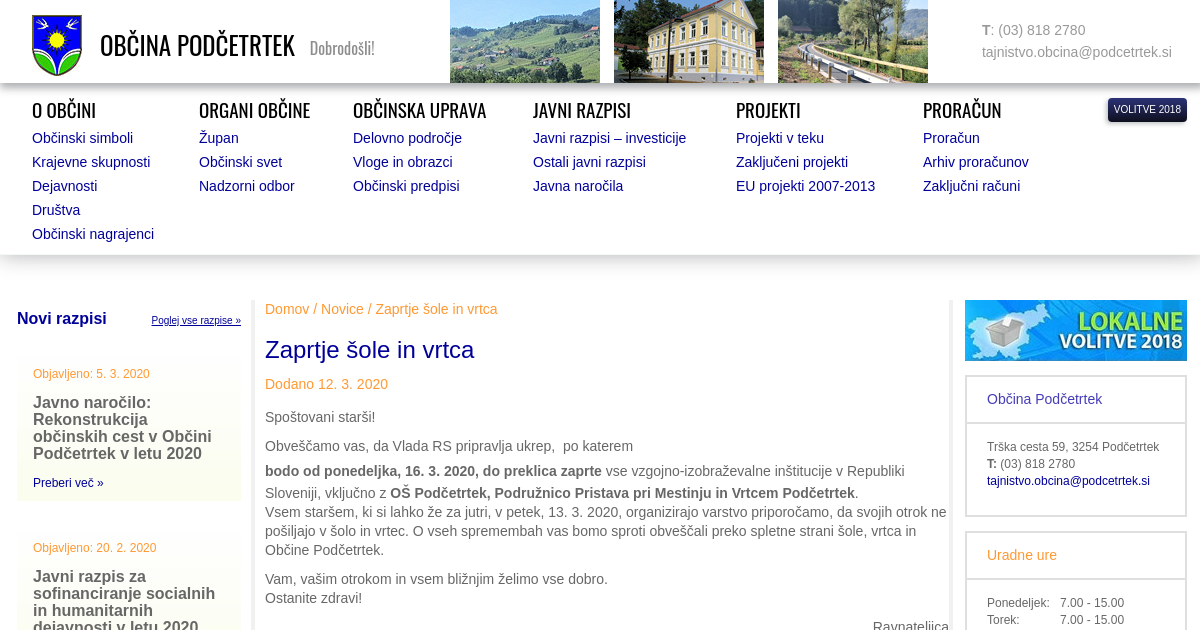Click the sidebar email tajnistvo.obcina@podcetrtek.si
The width and height of the screenshot is (1200, 630).
(x=1067, y=481)
